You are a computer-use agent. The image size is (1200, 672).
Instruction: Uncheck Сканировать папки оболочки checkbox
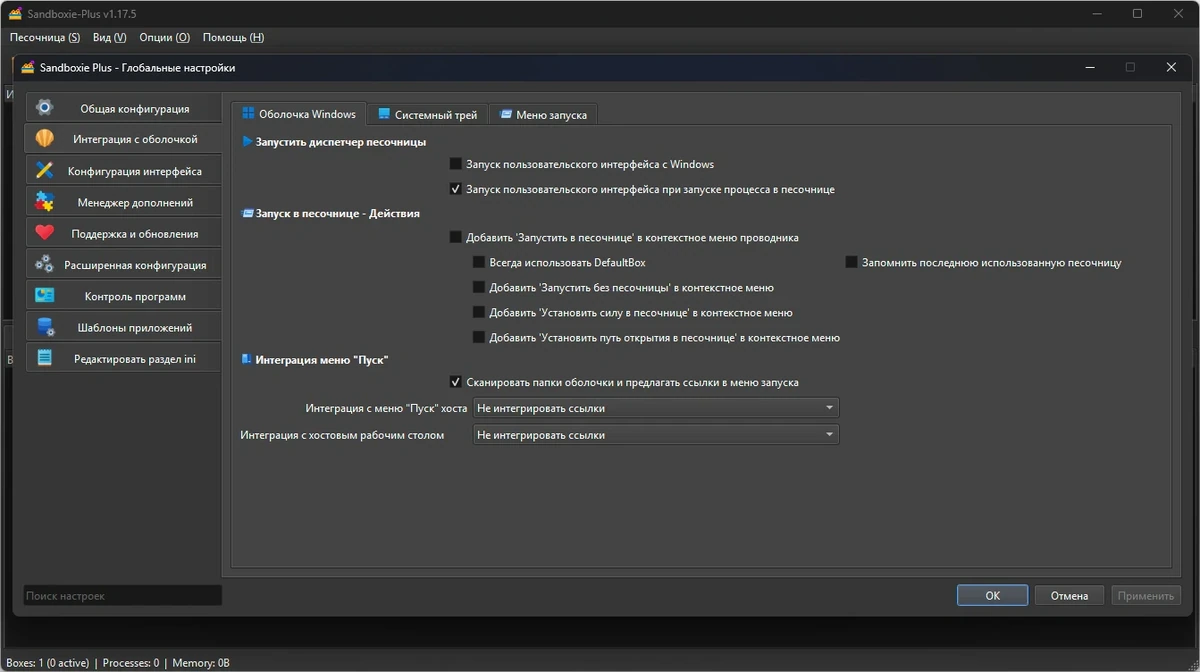(x=456, y=382)
